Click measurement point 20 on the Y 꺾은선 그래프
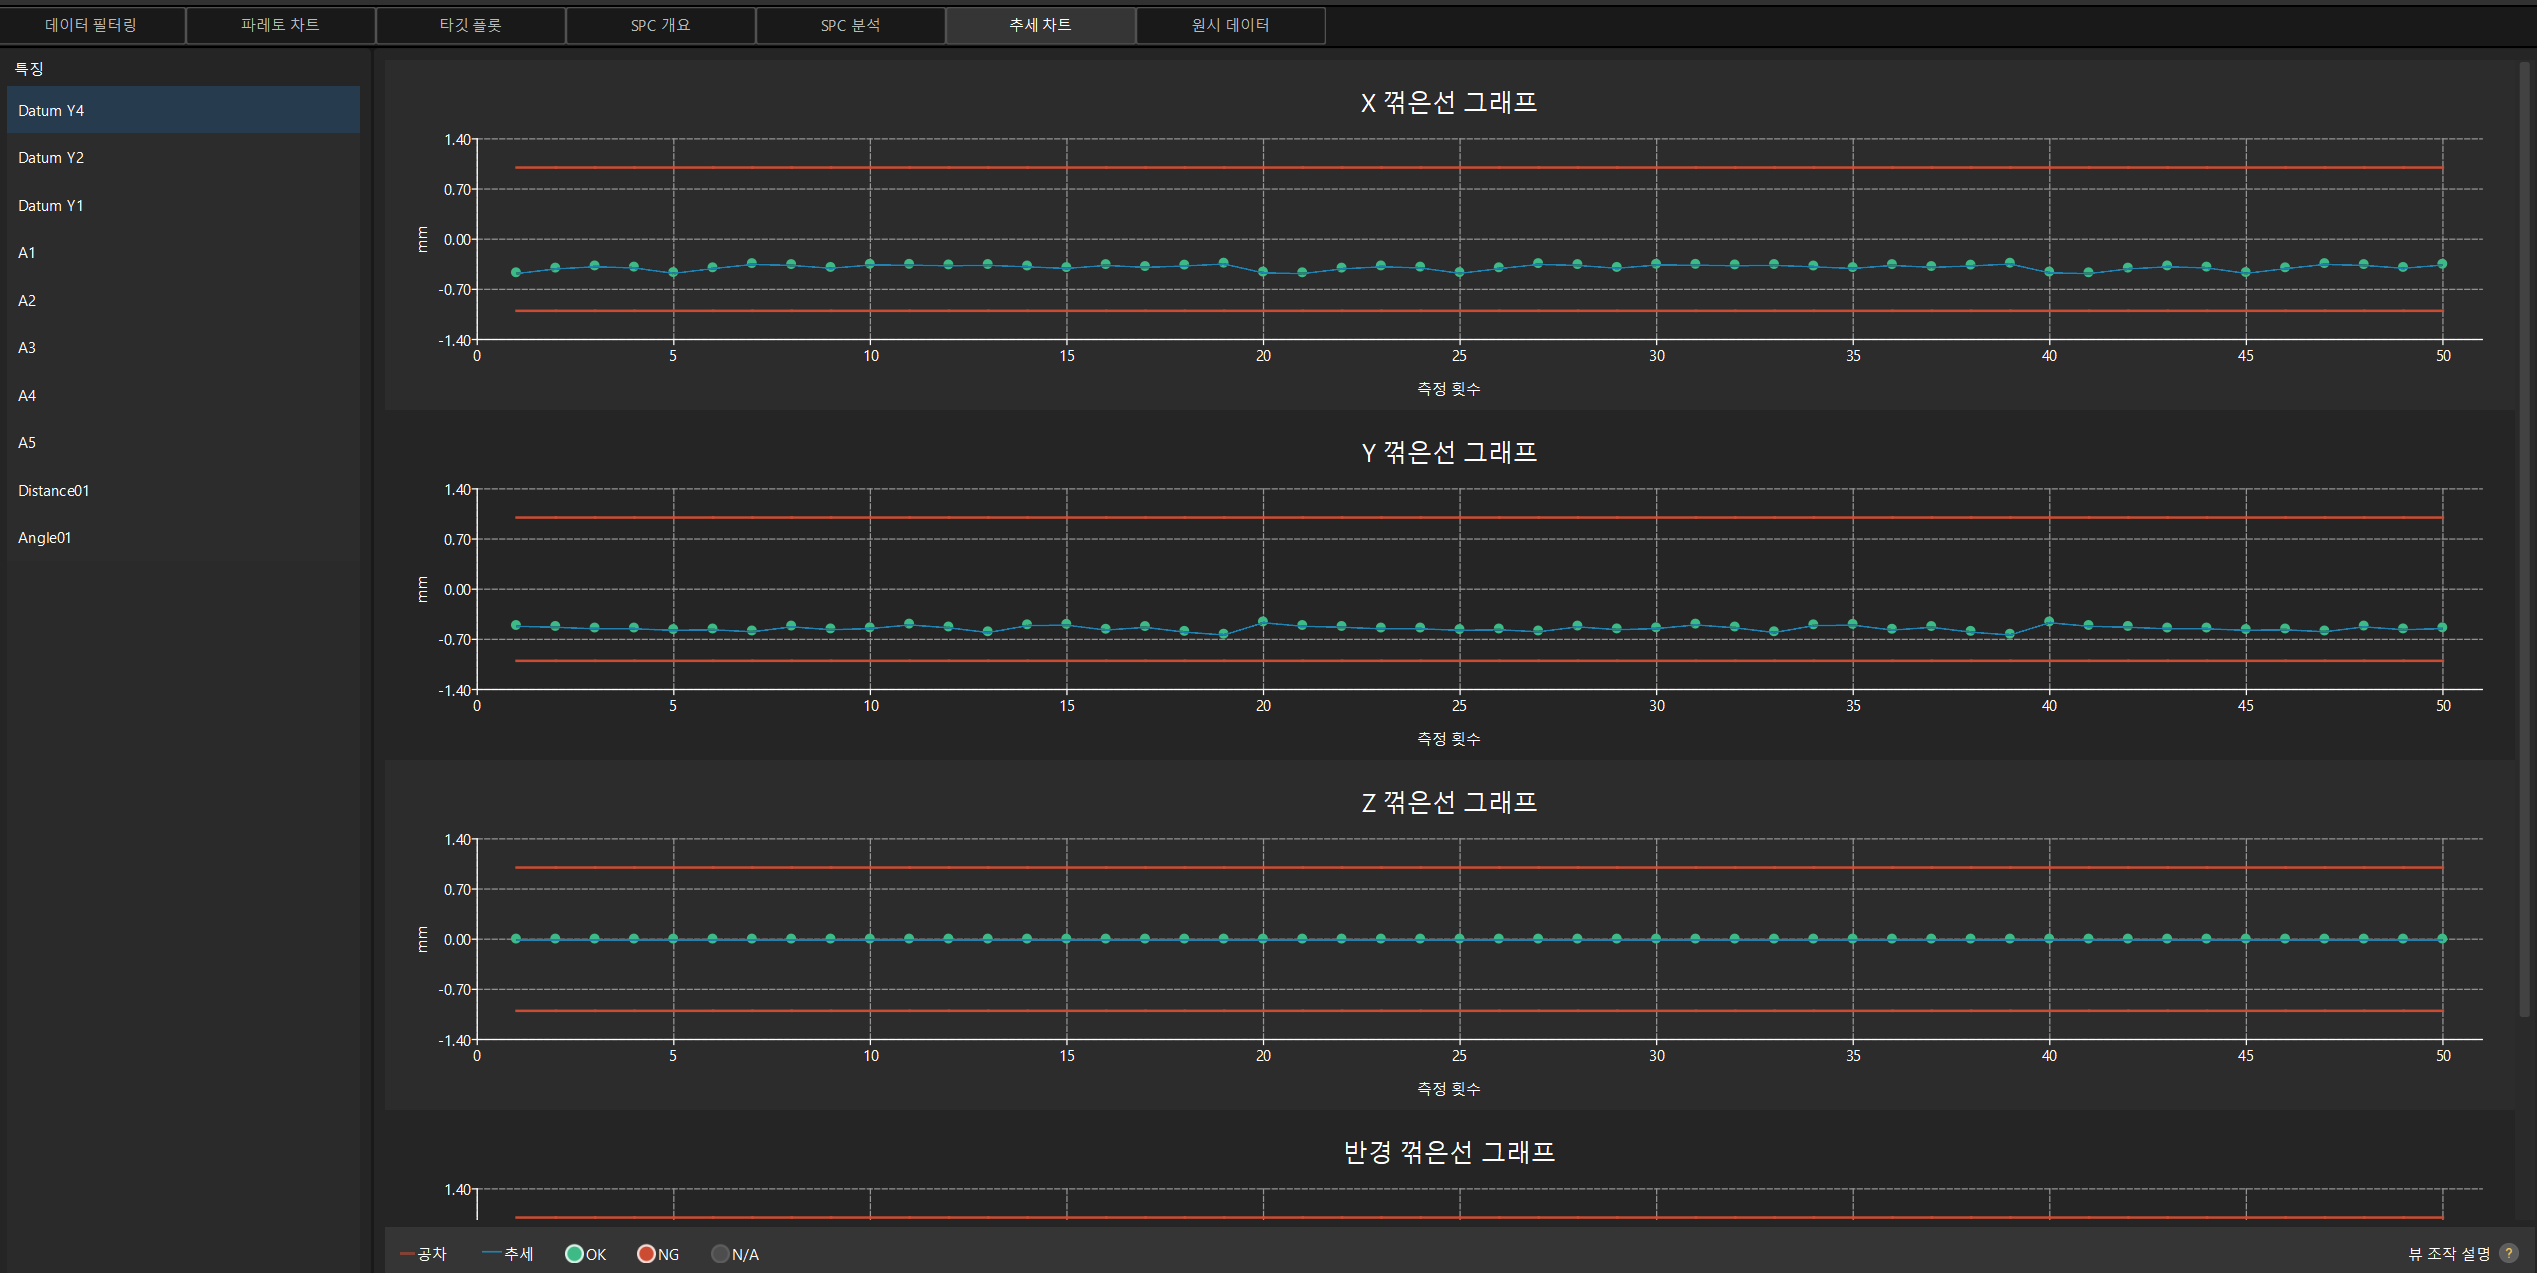 click(x=1263, y=622)
